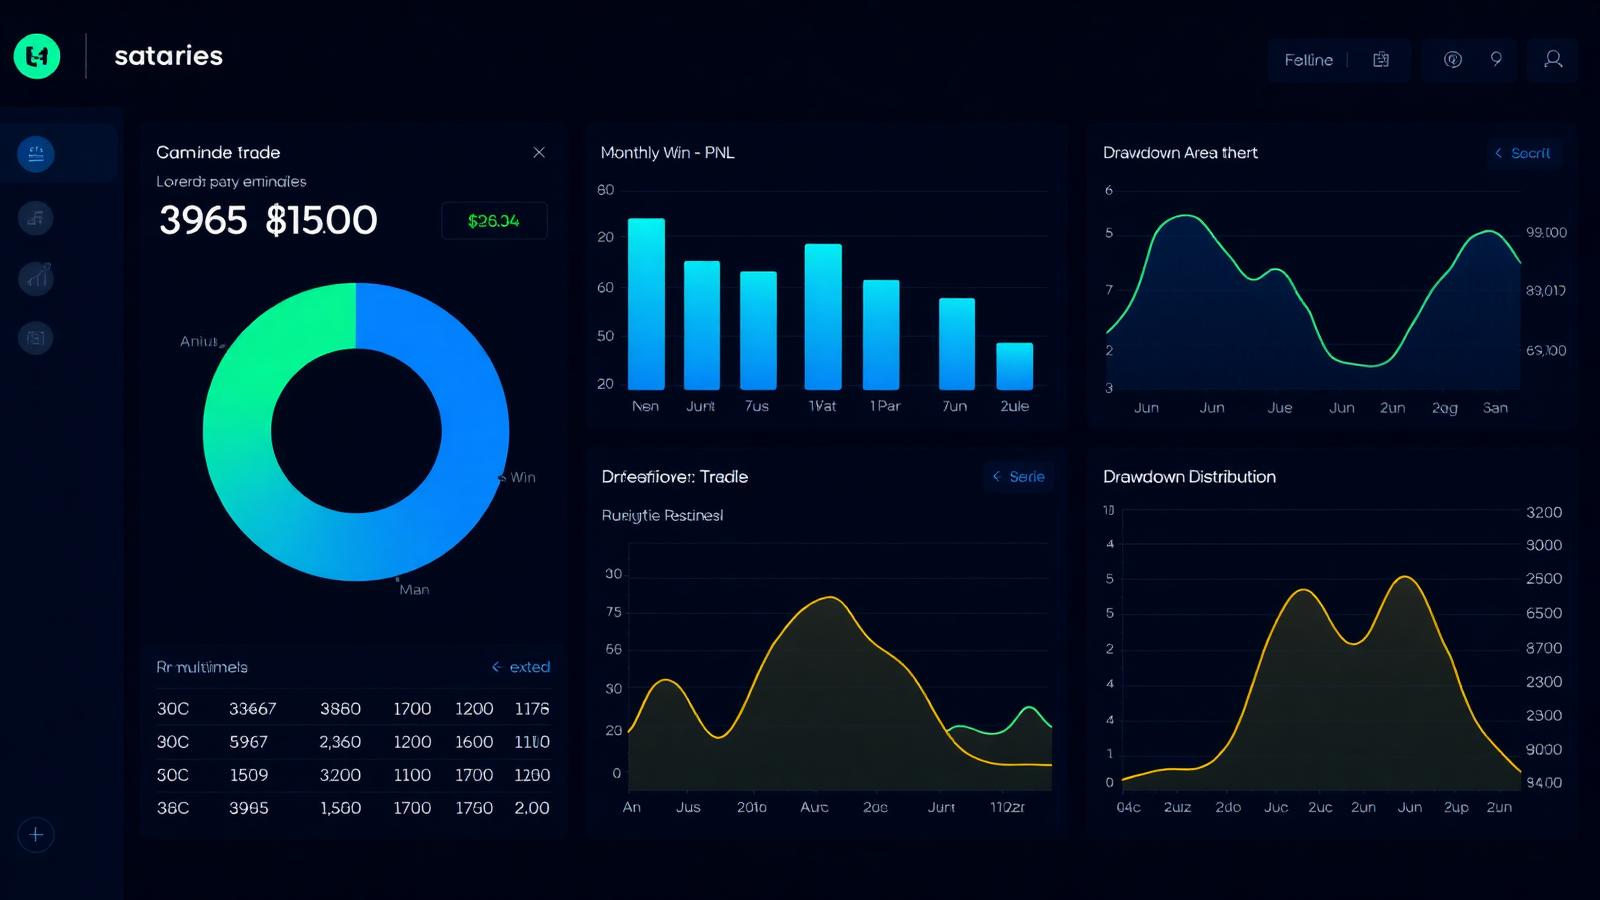1600x900 pixels.
Task: Click table cell 5967
Action: pyautogui.click(x=248, y=742)
